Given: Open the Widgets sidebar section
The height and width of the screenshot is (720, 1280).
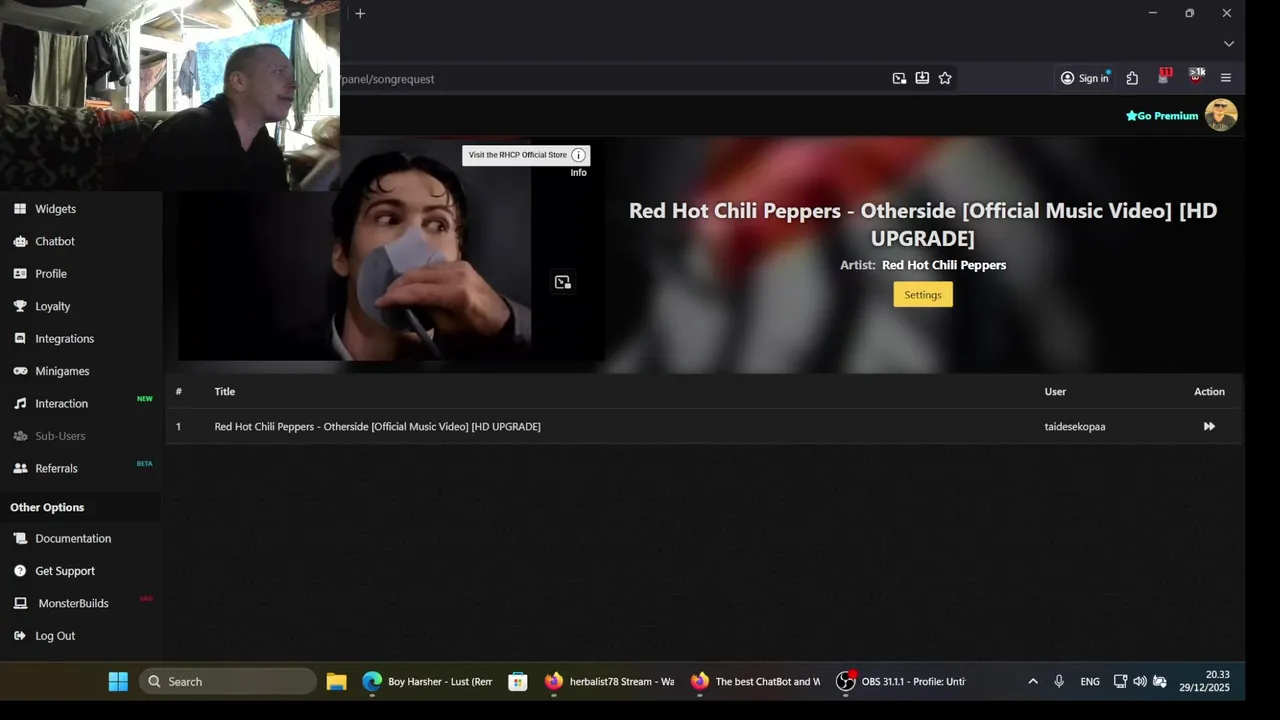Looking at the screenshot, I should pos(55,209).
